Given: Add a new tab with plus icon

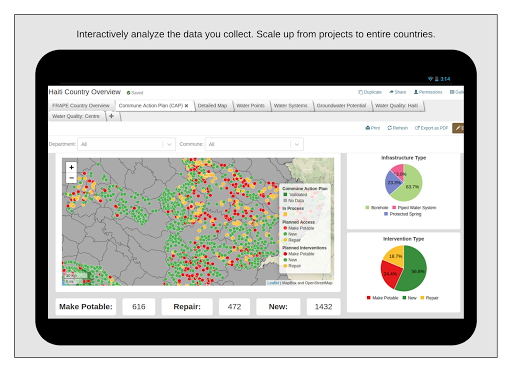Looking at the screenshot, I should click(111, 116).
